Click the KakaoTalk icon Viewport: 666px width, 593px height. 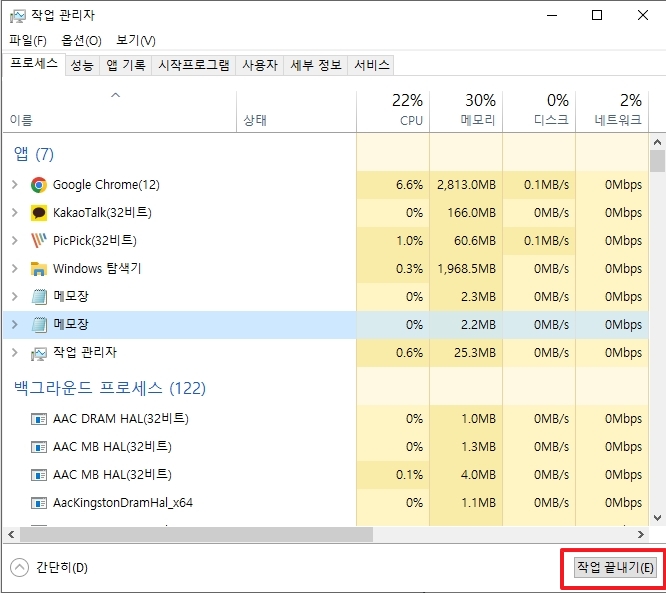(39, 213)
